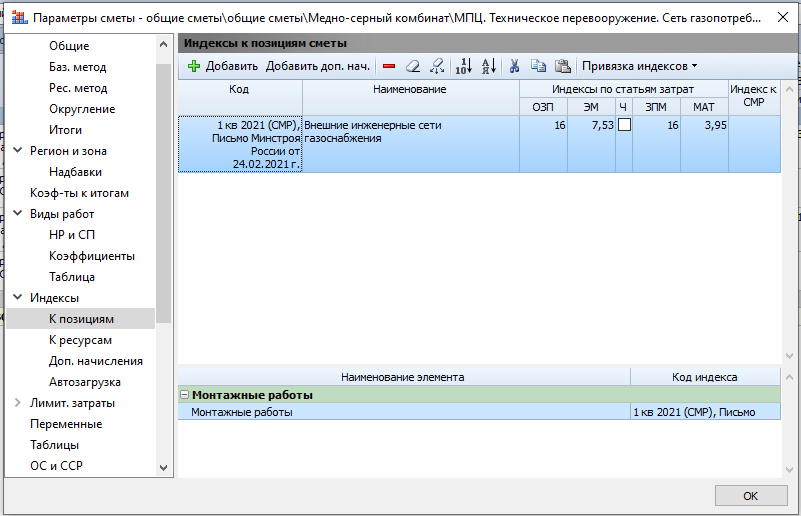Sort alphabetically with А-Я icon

489,66
